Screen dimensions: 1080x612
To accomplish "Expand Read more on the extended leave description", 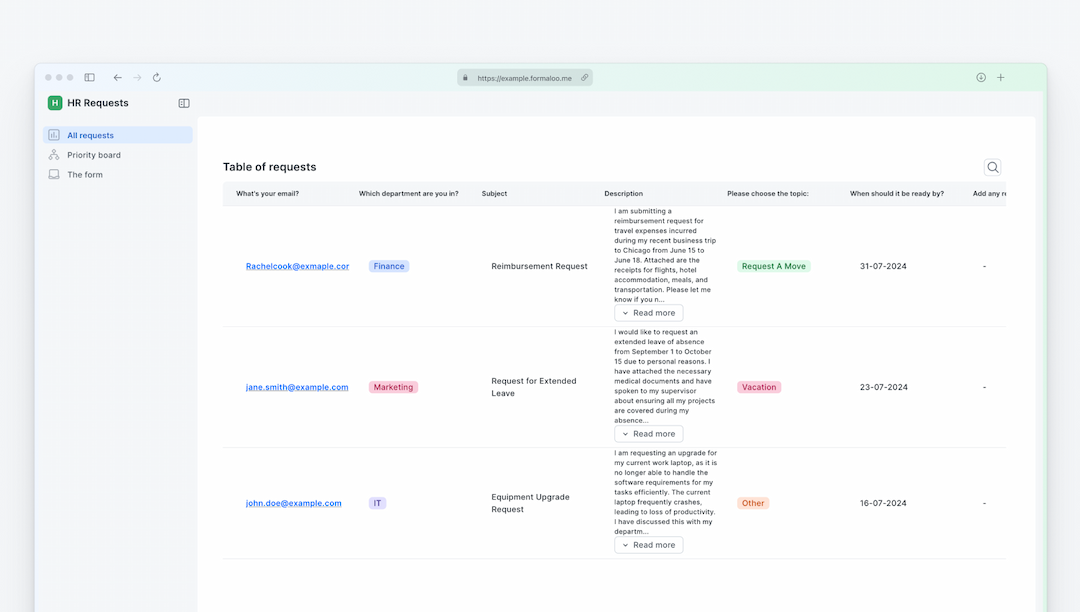I will (648, 433).
